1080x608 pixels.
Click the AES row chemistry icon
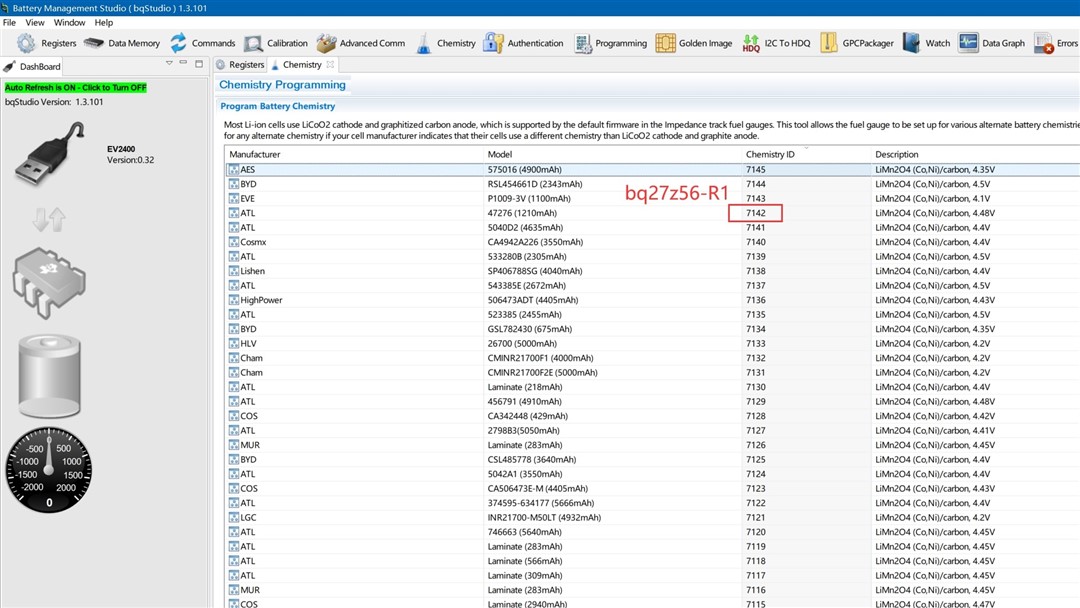click(233, 169)
